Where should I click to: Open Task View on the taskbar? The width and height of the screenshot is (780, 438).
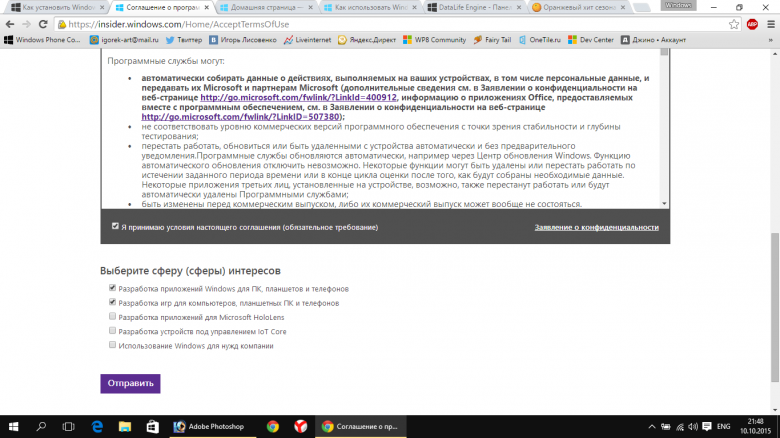pyautogui.click(x=68, y=427)
